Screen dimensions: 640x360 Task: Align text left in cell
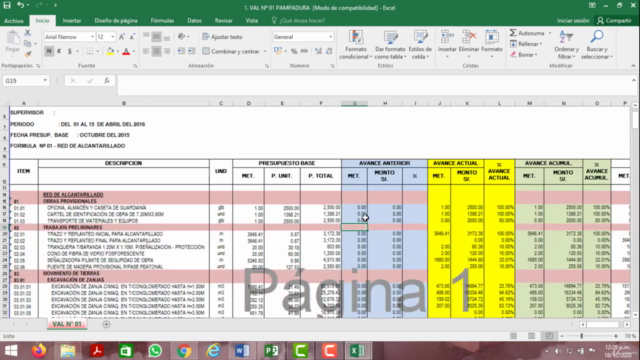(x=146, y=51)
